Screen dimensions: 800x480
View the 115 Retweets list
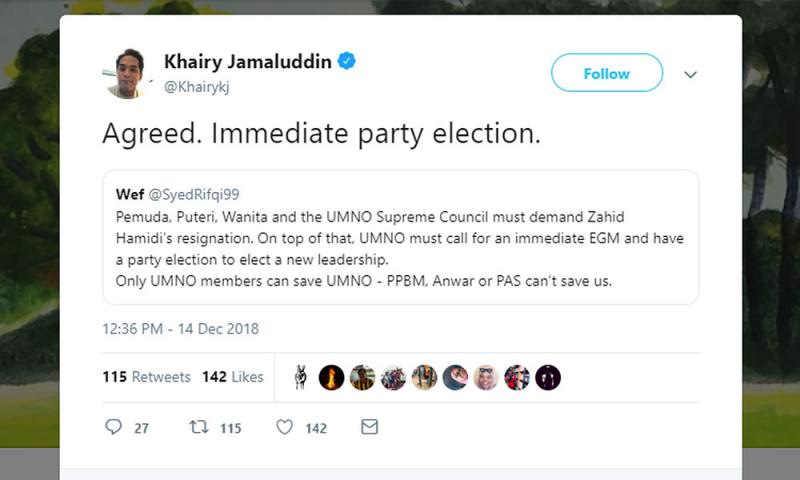[146, 377]
